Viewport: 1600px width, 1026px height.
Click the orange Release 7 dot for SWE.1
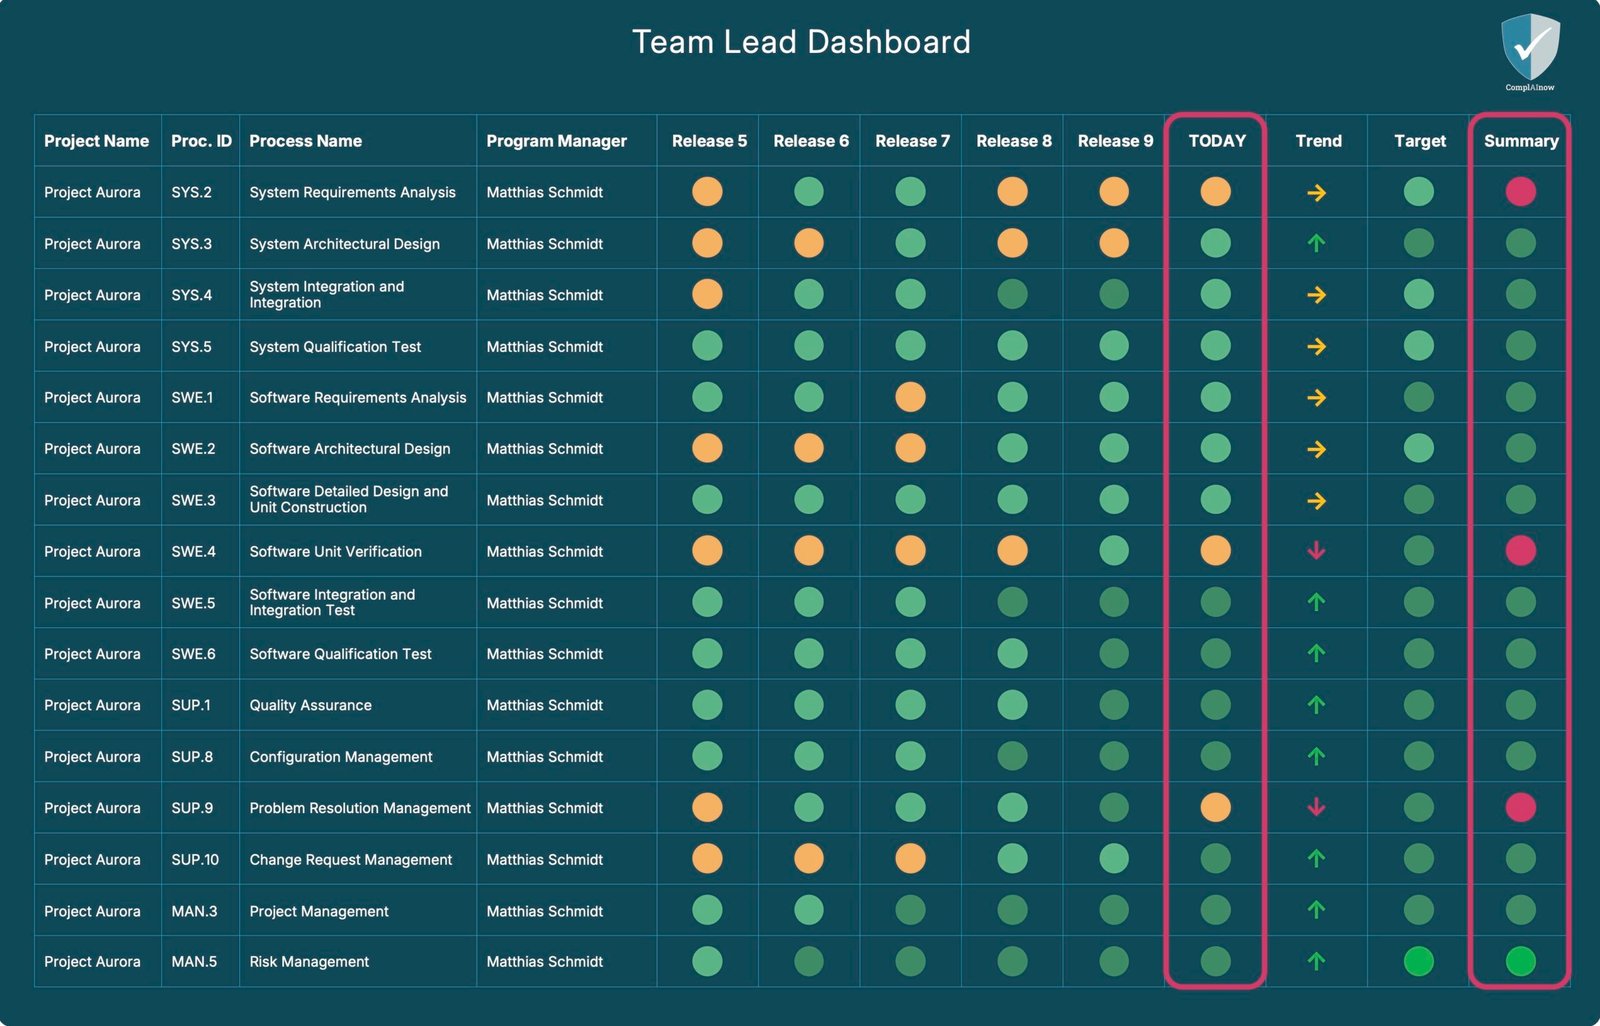pos(910,397)
